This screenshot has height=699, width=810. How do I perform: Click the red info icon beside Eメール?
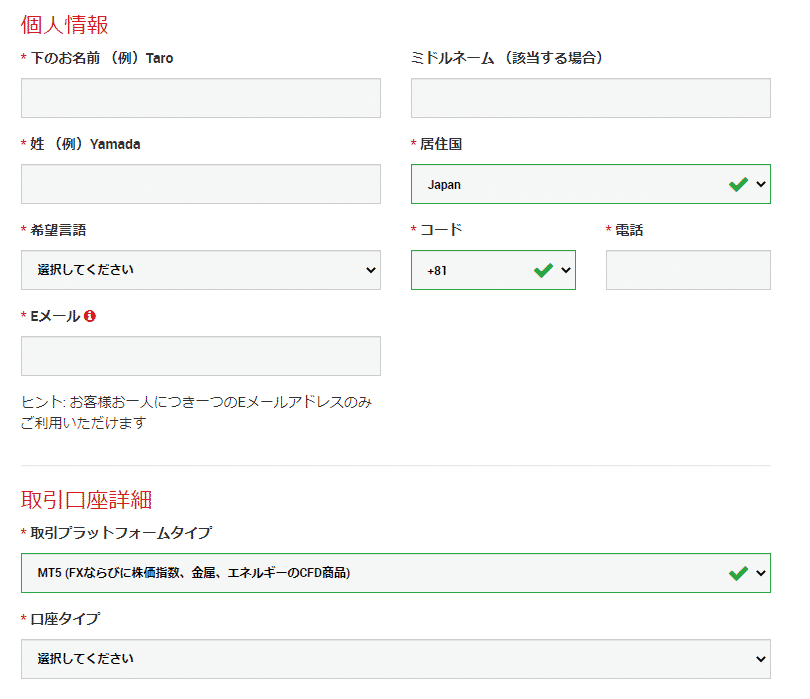[90, 316]
